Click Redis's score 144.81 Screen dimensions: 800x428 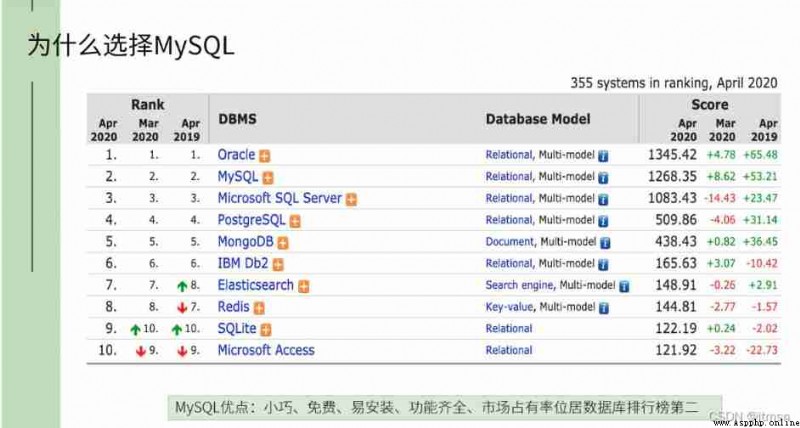click(676, 307)
